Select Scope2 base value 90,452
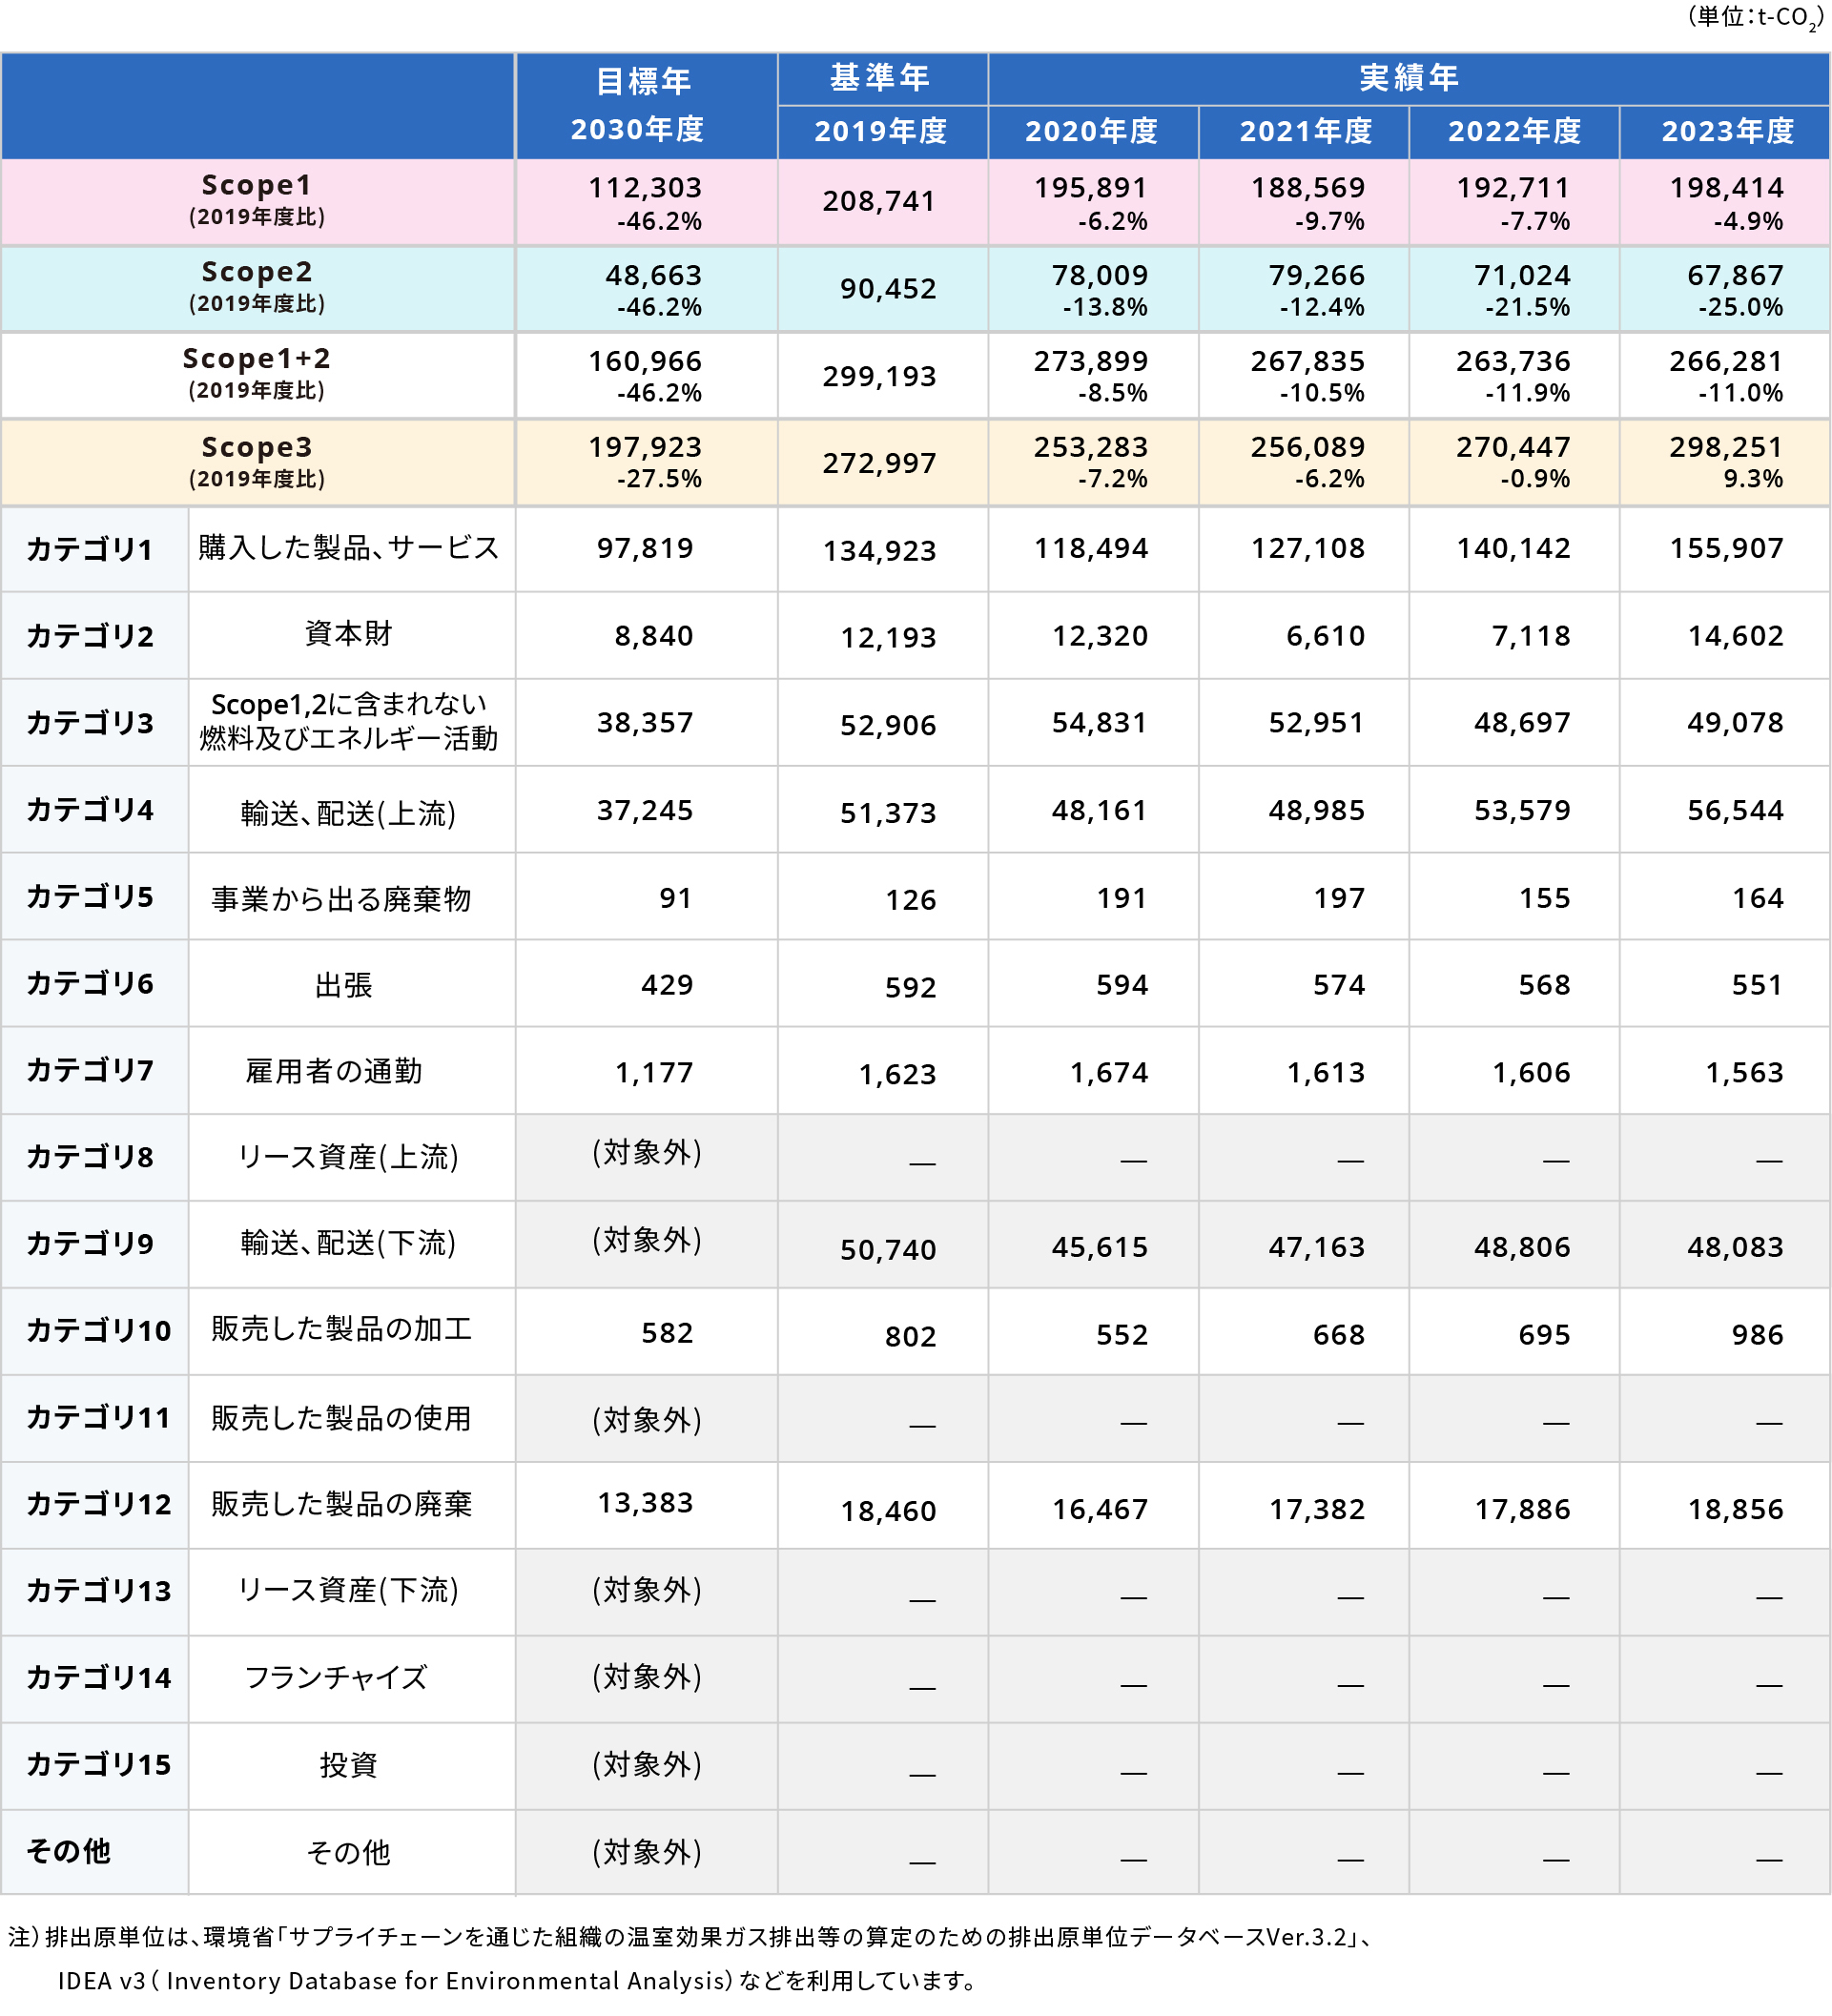This screenshot has width=1832, height=2016. coord(888,289)
